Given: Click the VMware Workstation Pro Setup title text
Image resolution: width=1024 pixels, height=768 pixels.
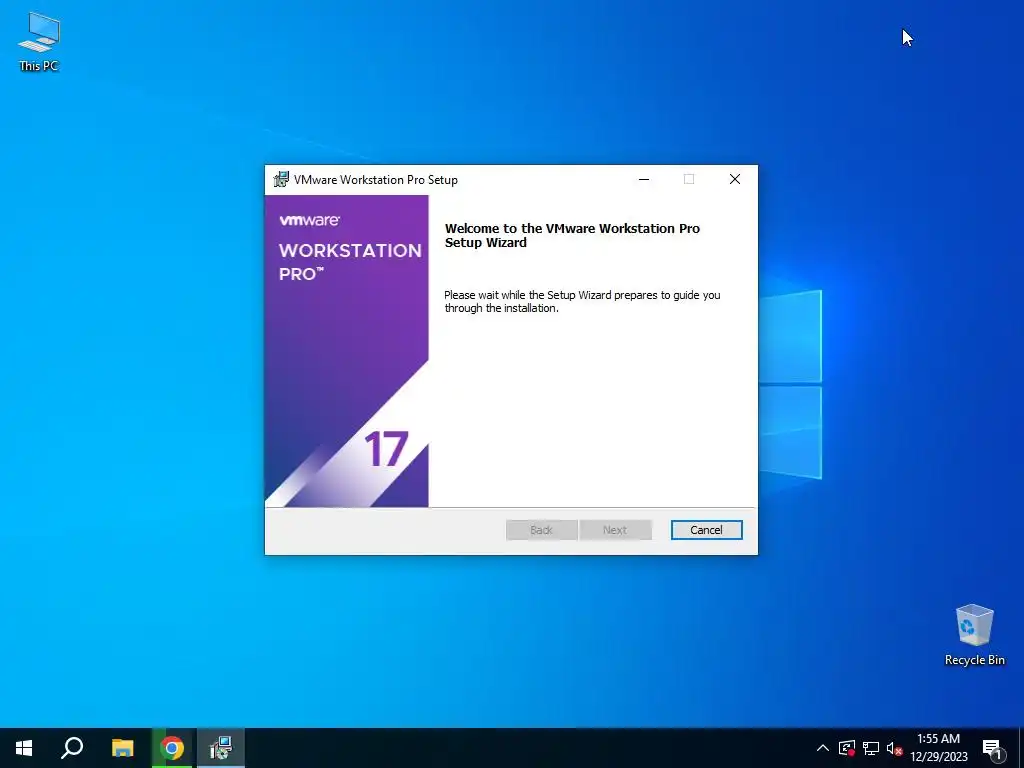Looking at the screenshot, I should 376,180.
